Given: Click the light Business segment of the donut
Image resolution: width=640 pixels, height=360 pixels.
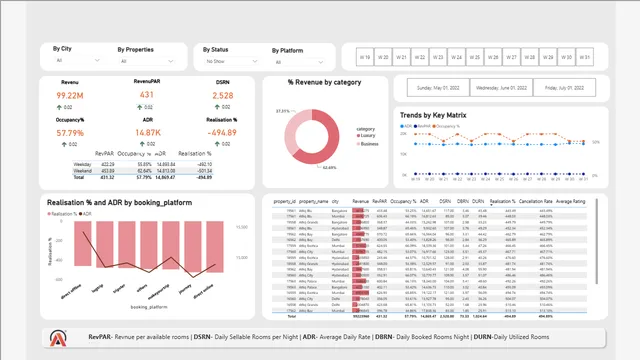Looking at the screenshot, I should pos(291,131).
